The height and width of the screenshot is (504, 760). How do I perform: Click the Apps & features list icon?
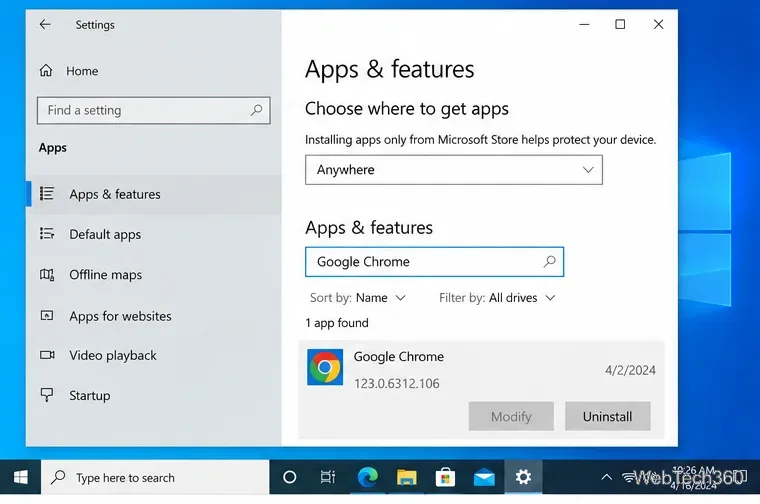click(47, 193)
